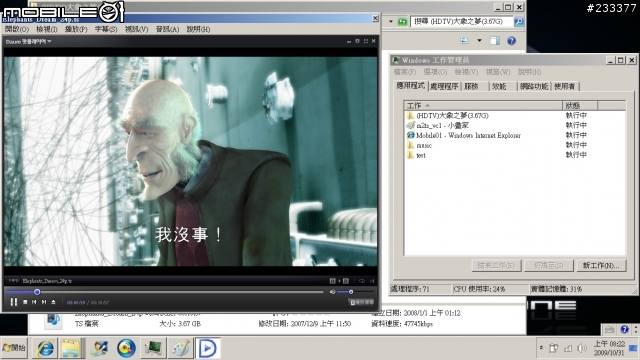Click Explorer search box for 大象之夢
This screenshot has width=640, height=360.
click(x=462, y=21)
